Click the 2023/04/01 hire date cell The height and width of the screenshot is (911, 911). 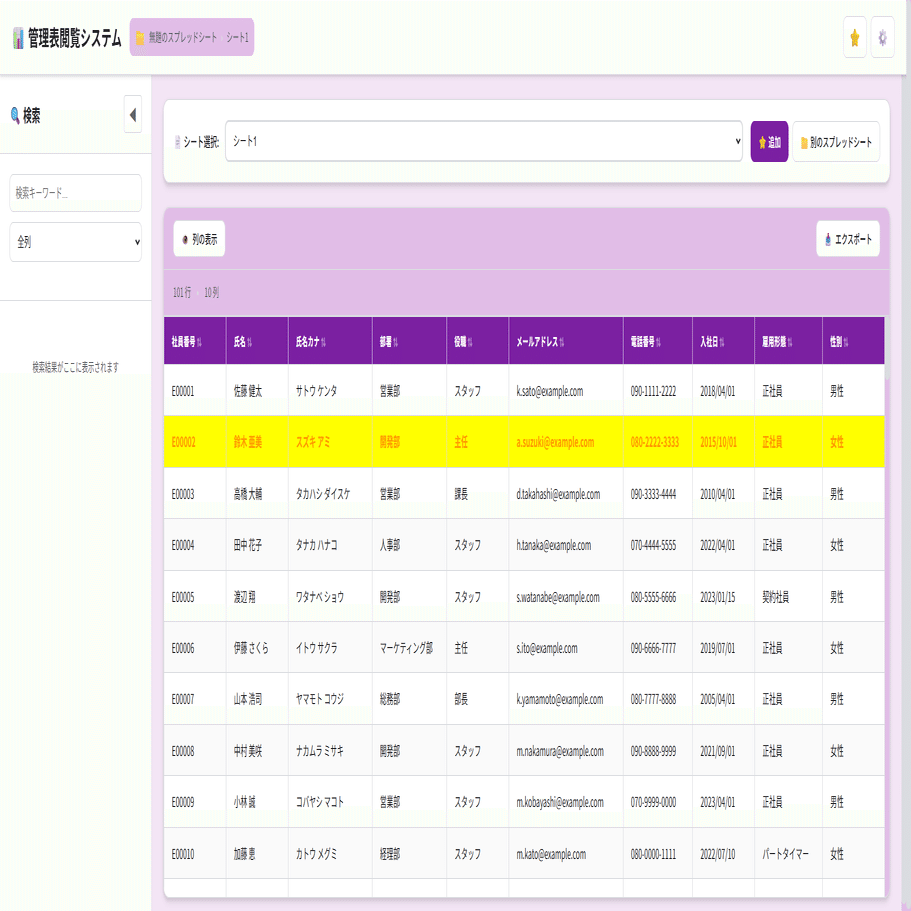click(723, 802)
